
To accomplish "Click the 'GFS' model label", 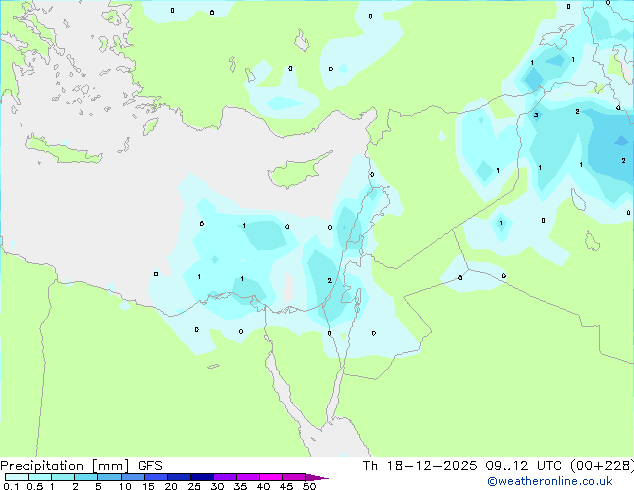I will coord(150,466).
